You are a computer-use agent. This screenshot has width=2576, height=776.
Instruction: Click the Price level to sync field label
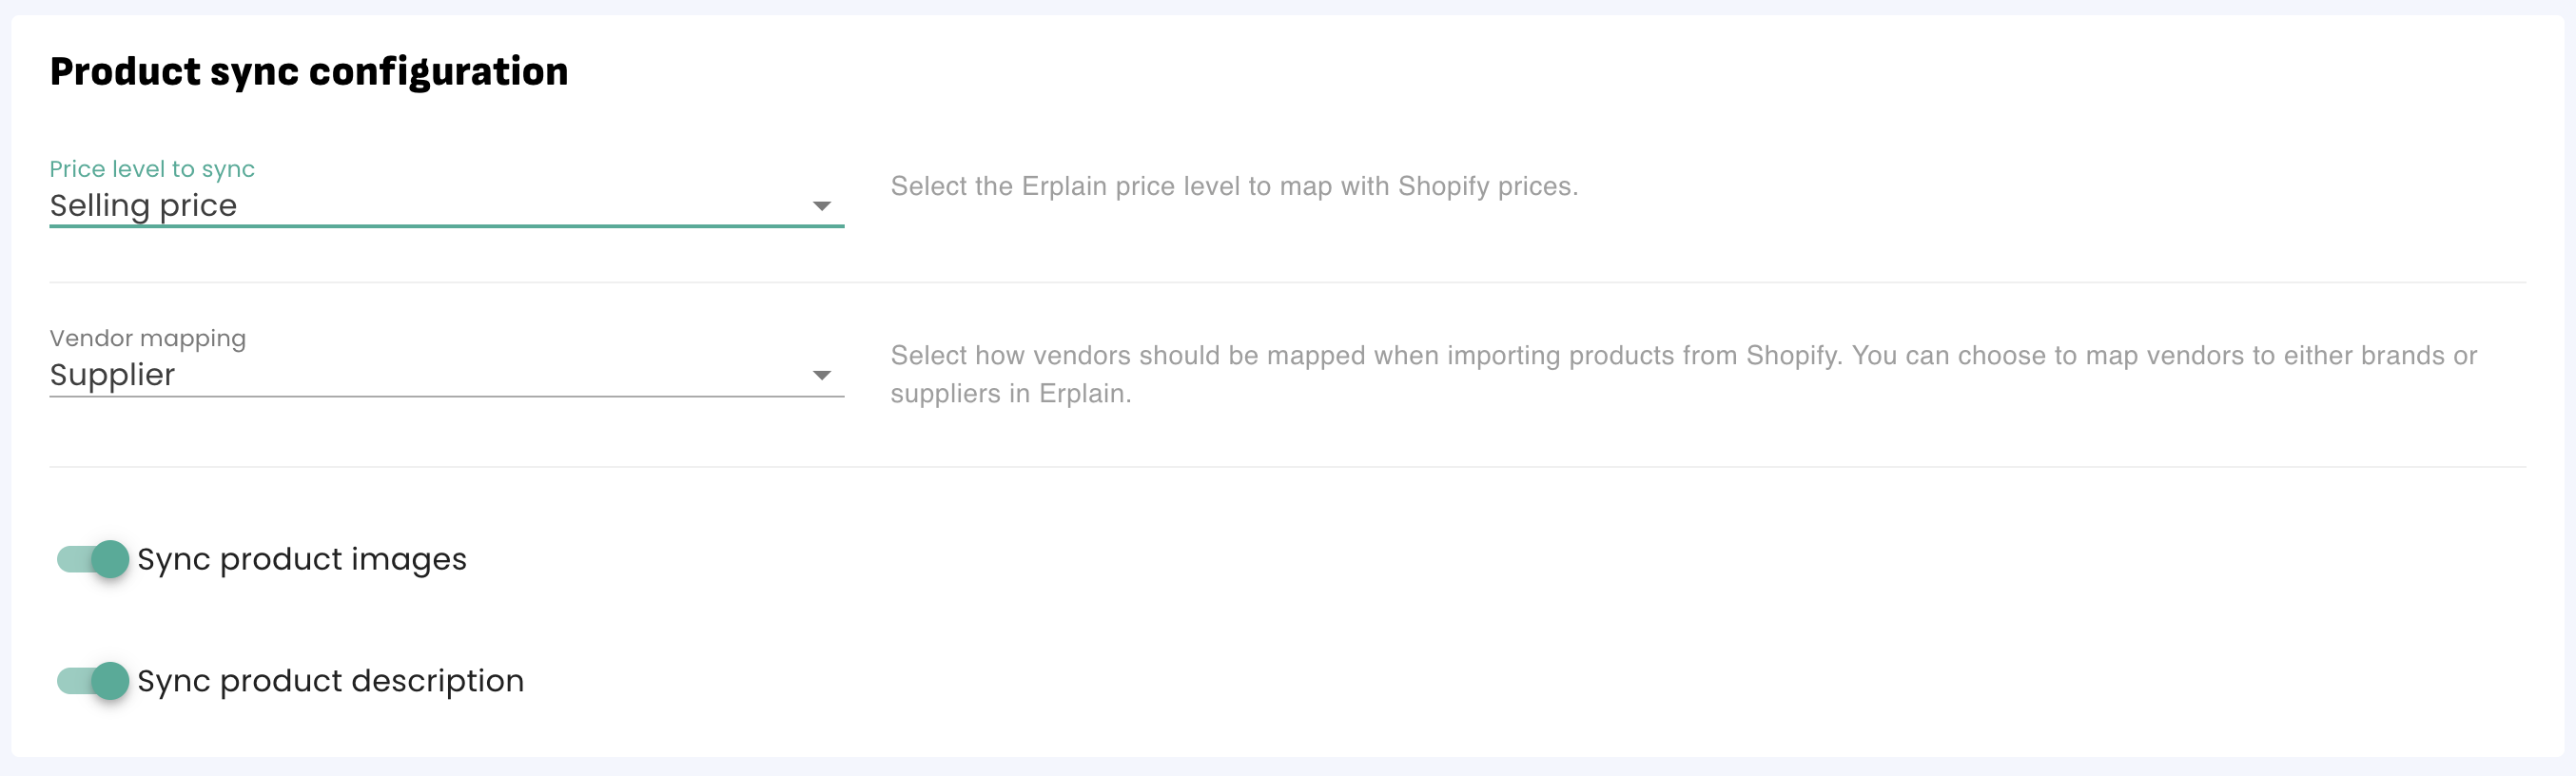click(152, 169)
